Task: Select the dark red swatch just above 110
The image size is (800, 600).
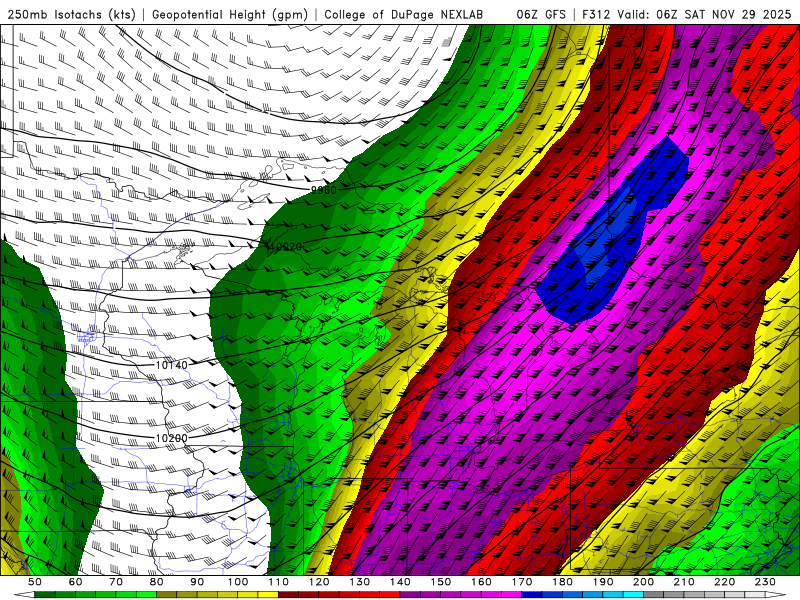Action: coord(289,595)
